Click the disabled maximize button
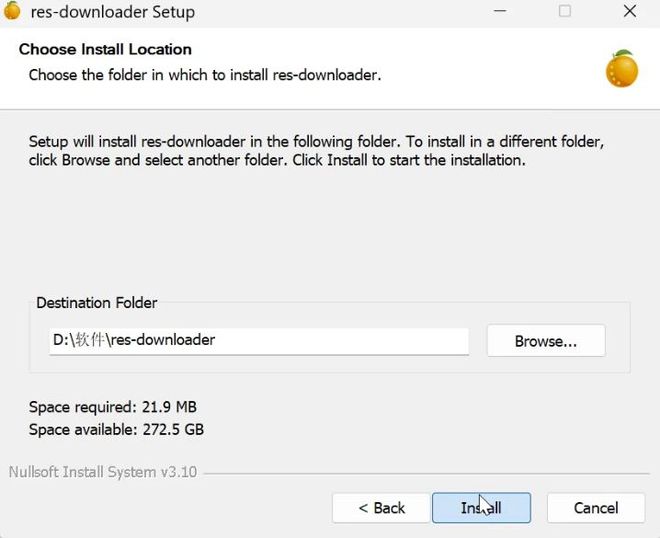This screenshot has width=660, height=538. tap(565, 11)
